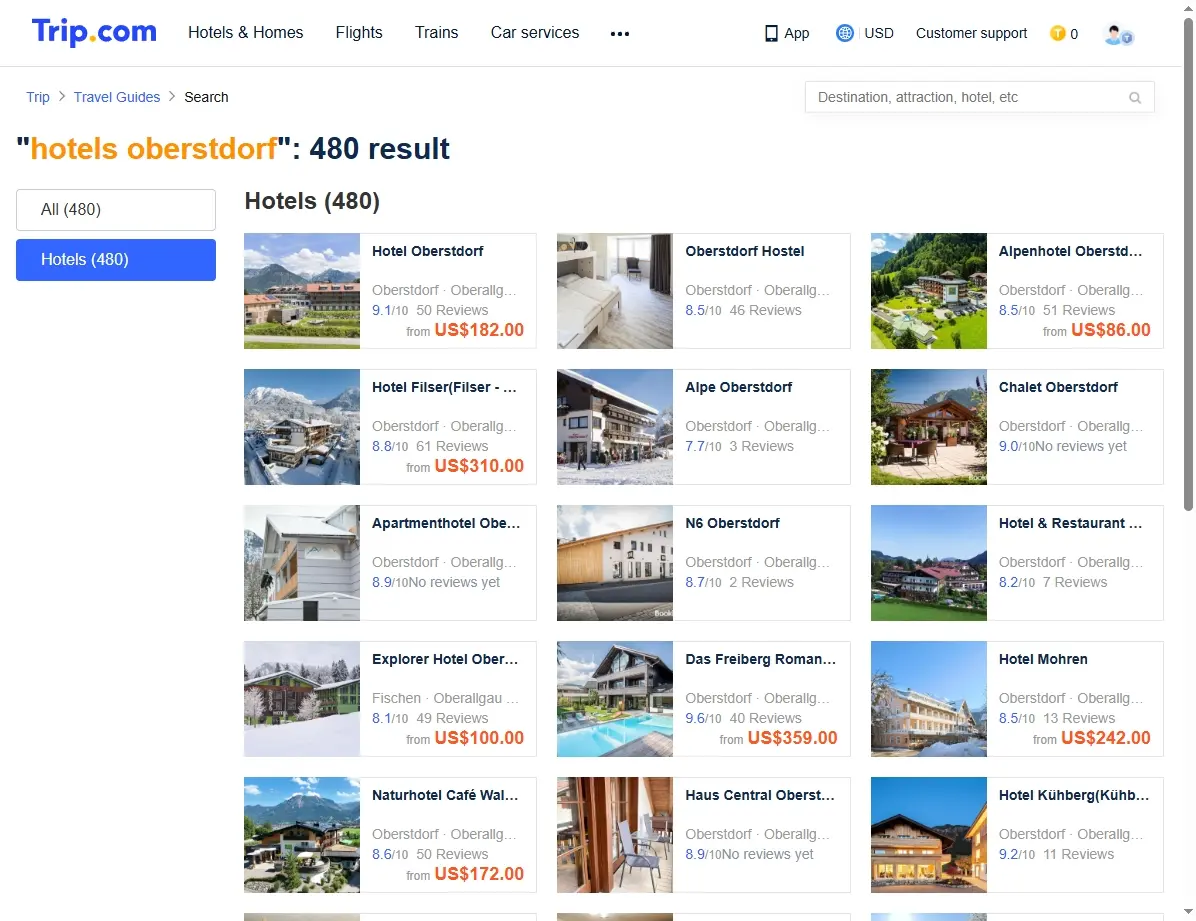1196x921 pixels.
Task: Open the Flights menu
Action: [x=358, y=33]
